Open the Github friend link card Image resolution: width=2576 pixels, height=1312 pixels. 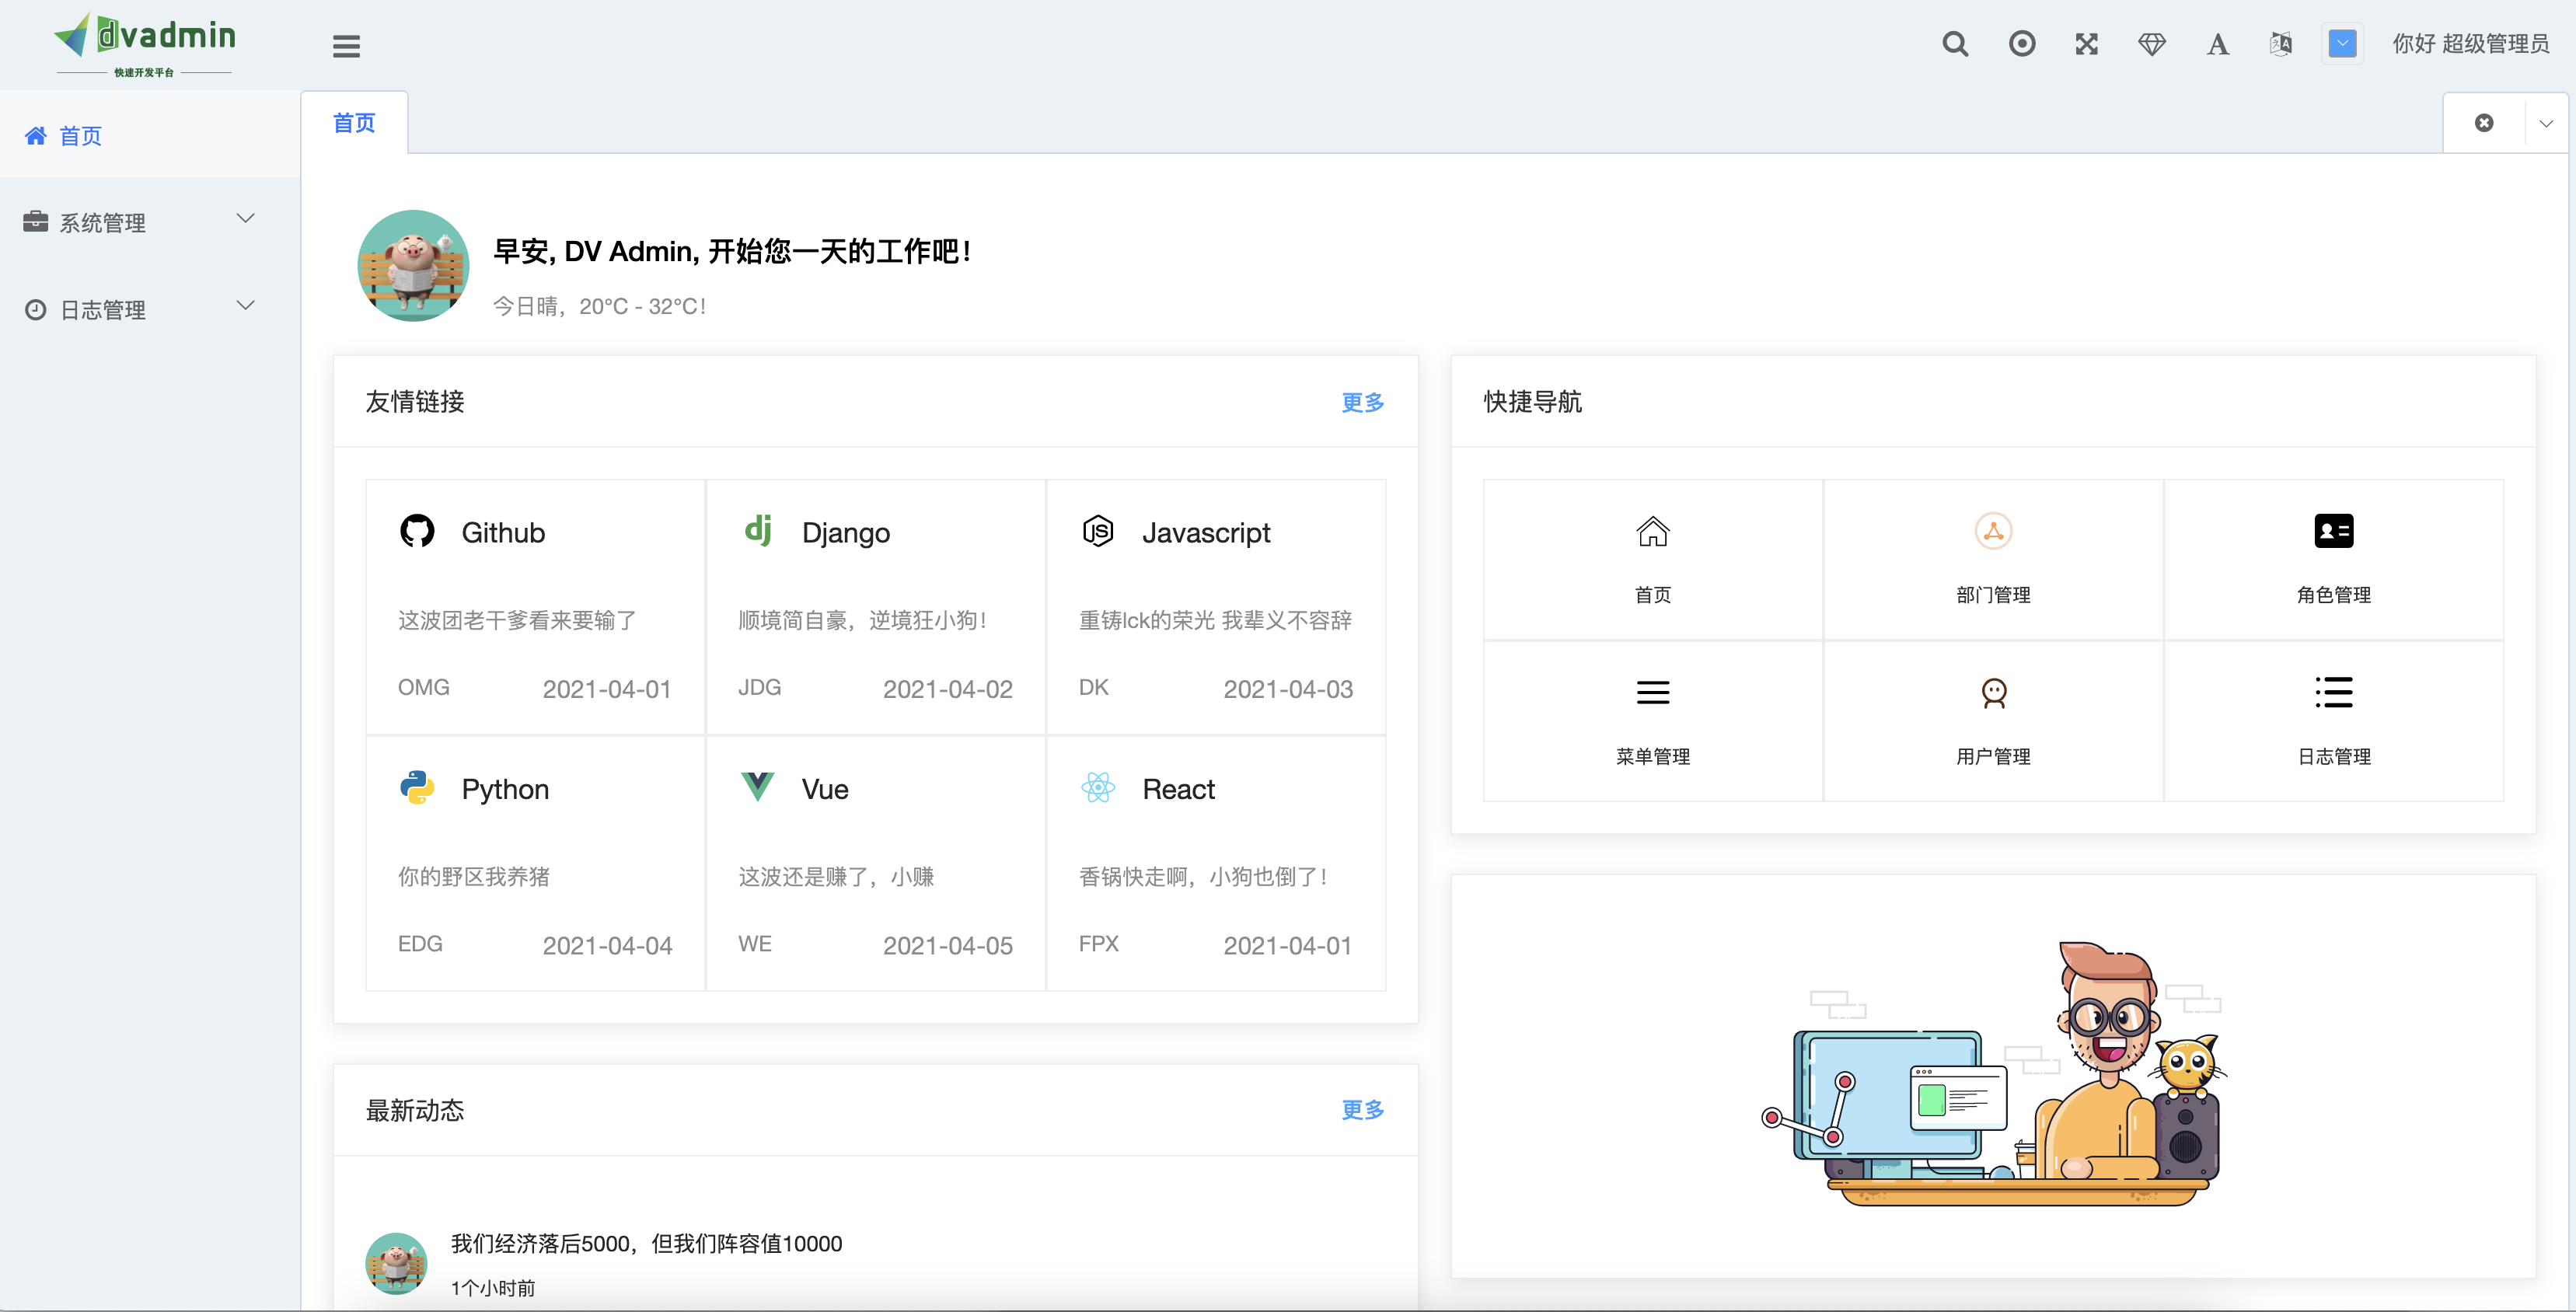pos(535,606)
